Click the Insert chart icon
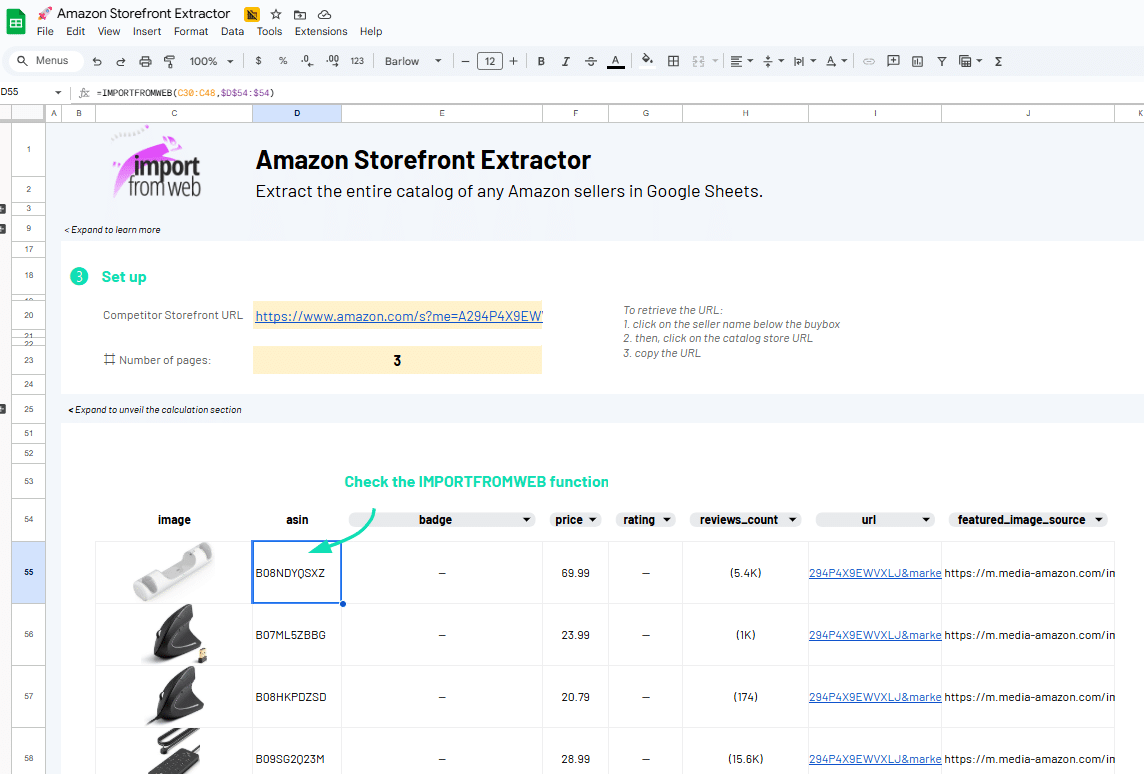 pos(918,61)
